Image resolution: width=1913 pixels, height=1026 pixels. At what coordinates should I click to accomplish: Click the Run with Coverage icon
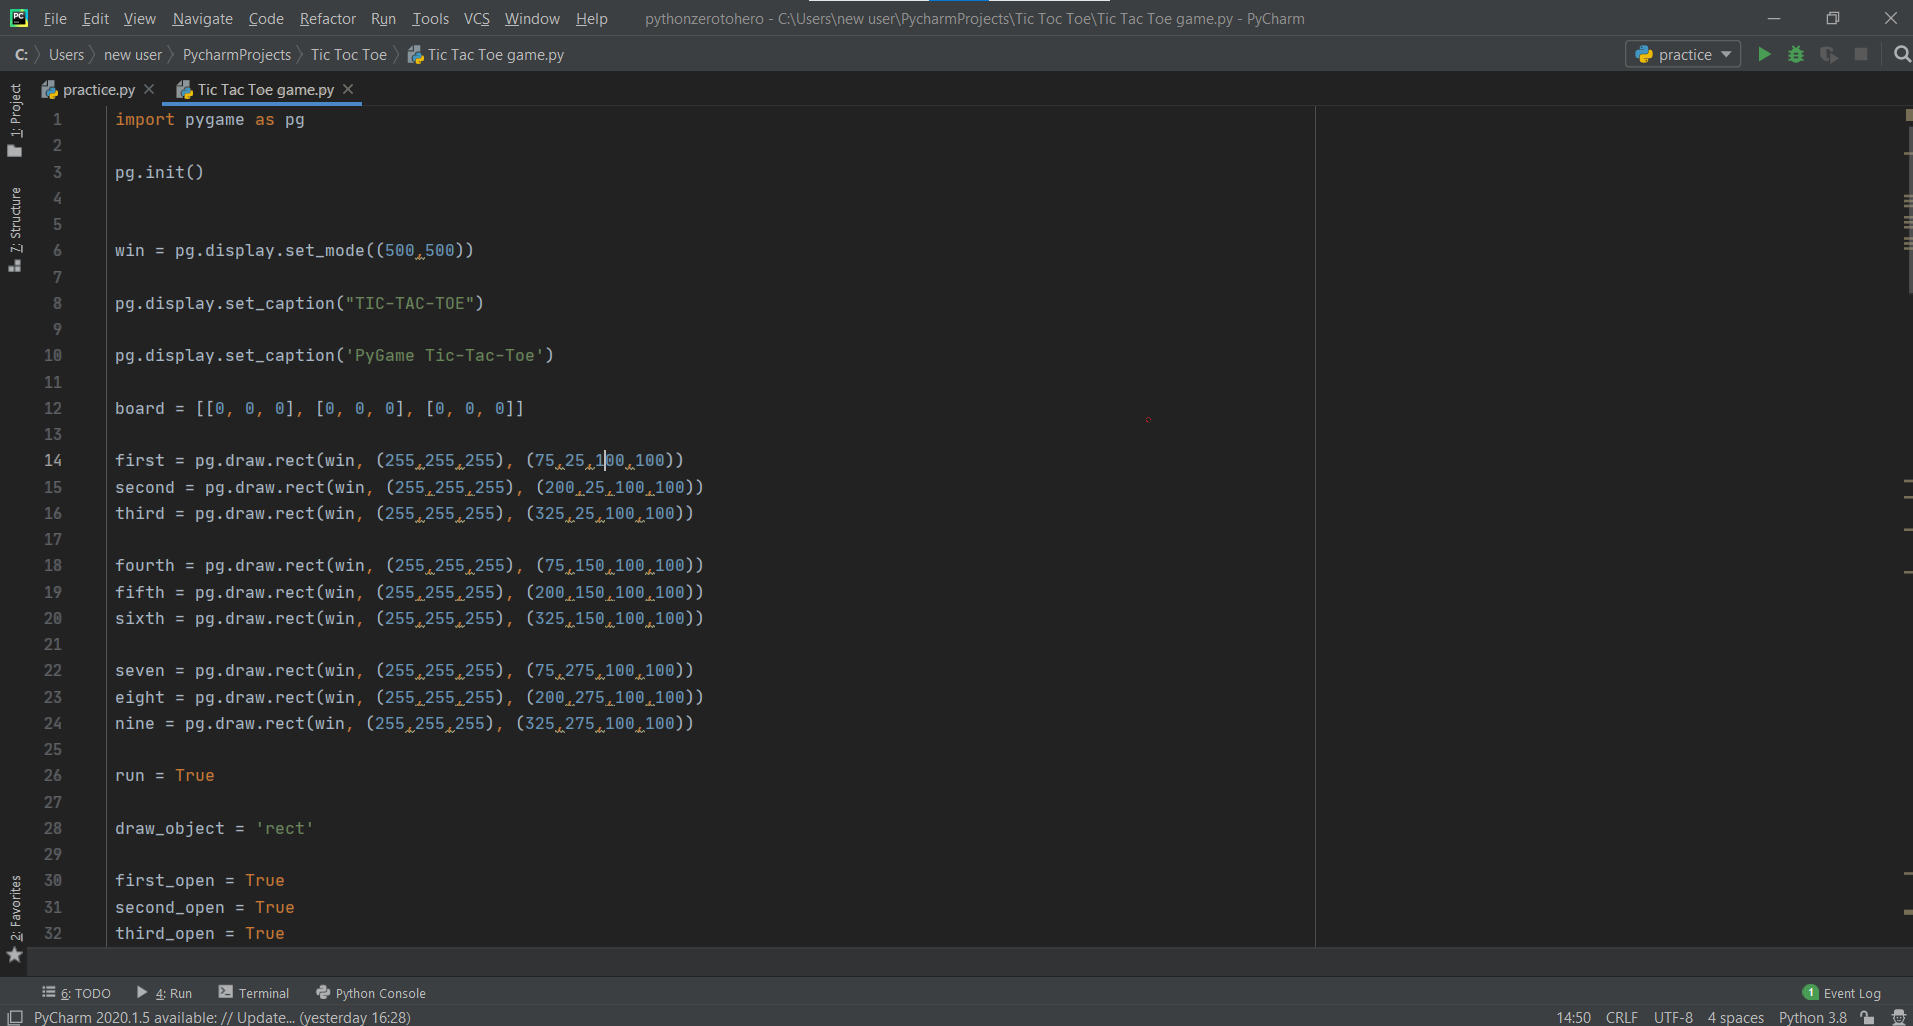point(1828,54)
